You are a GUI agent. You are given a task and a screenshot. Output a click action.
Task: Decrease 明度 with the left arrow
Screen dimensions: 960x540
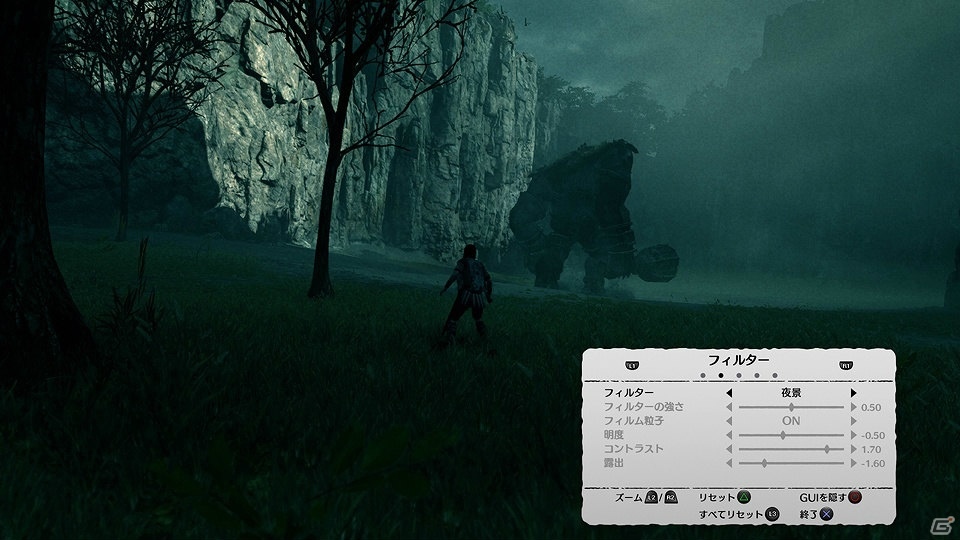point(729,435)
